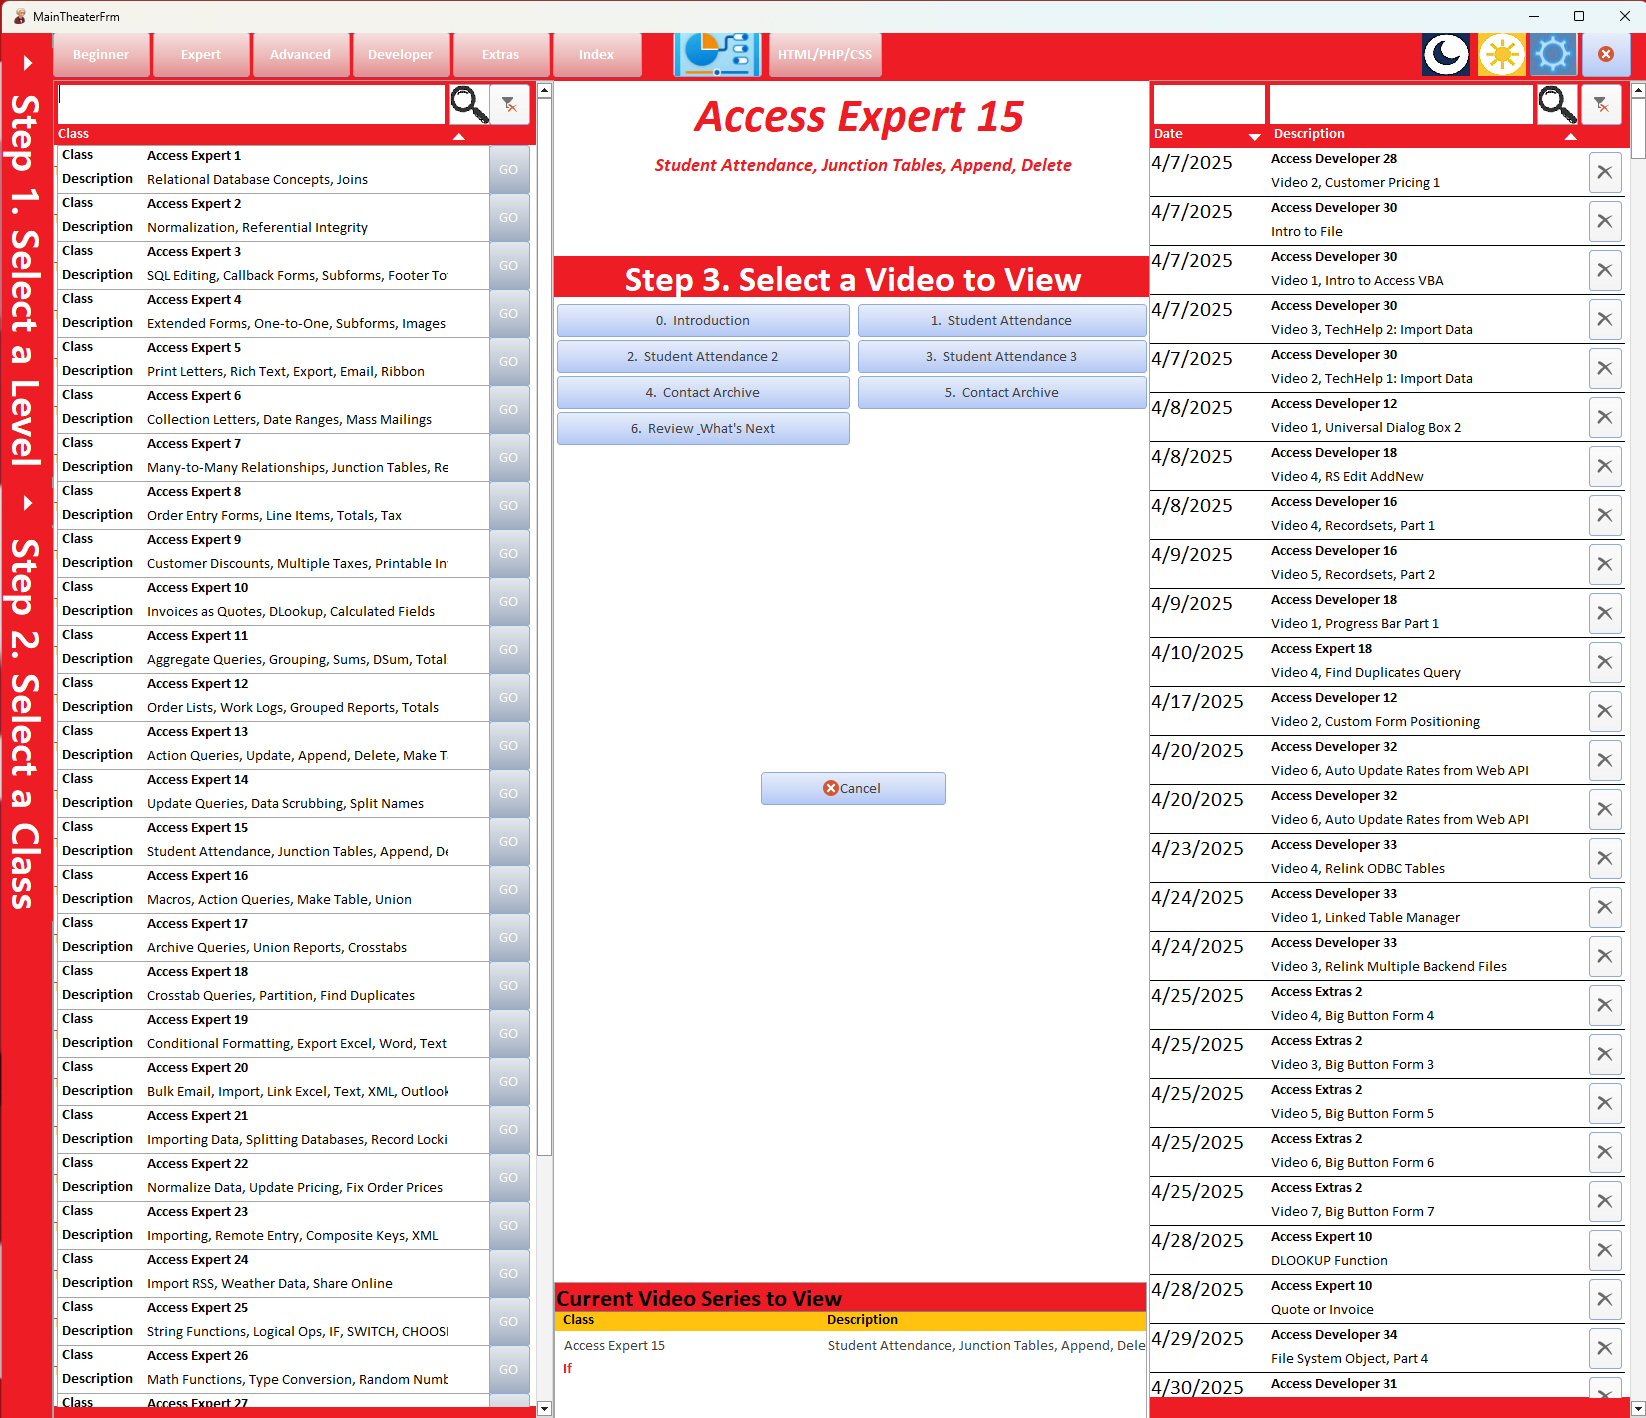Sort class list by Class arrow

459,136
